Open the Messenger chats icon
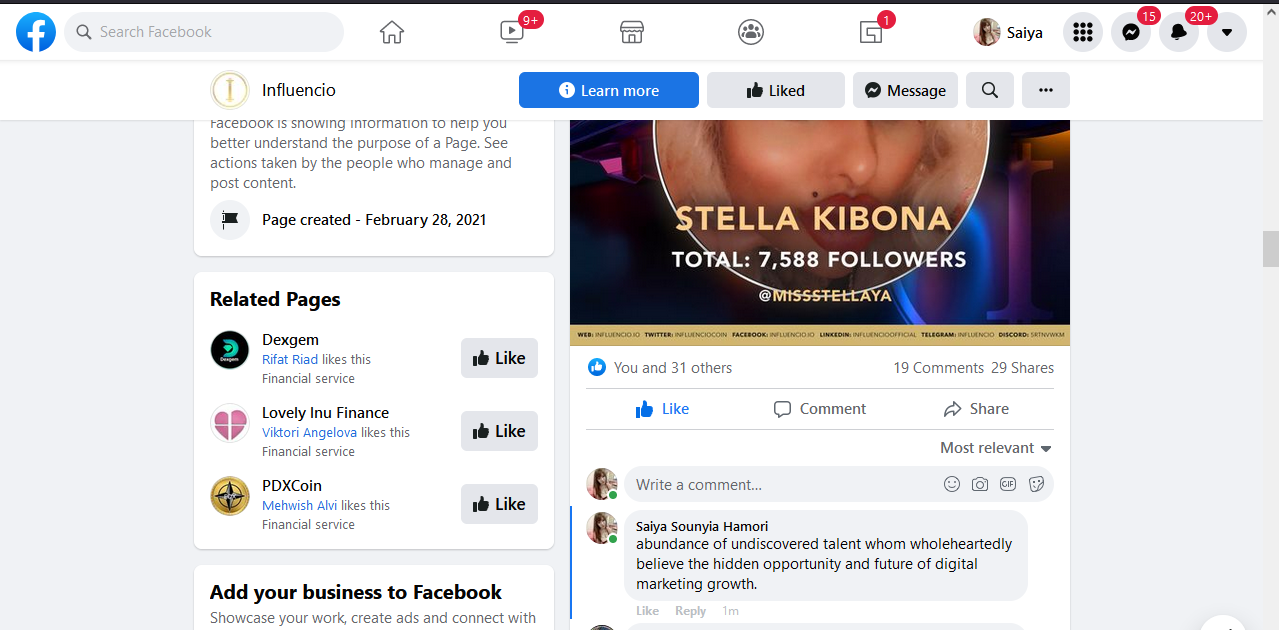 (x=1131, y=32)
